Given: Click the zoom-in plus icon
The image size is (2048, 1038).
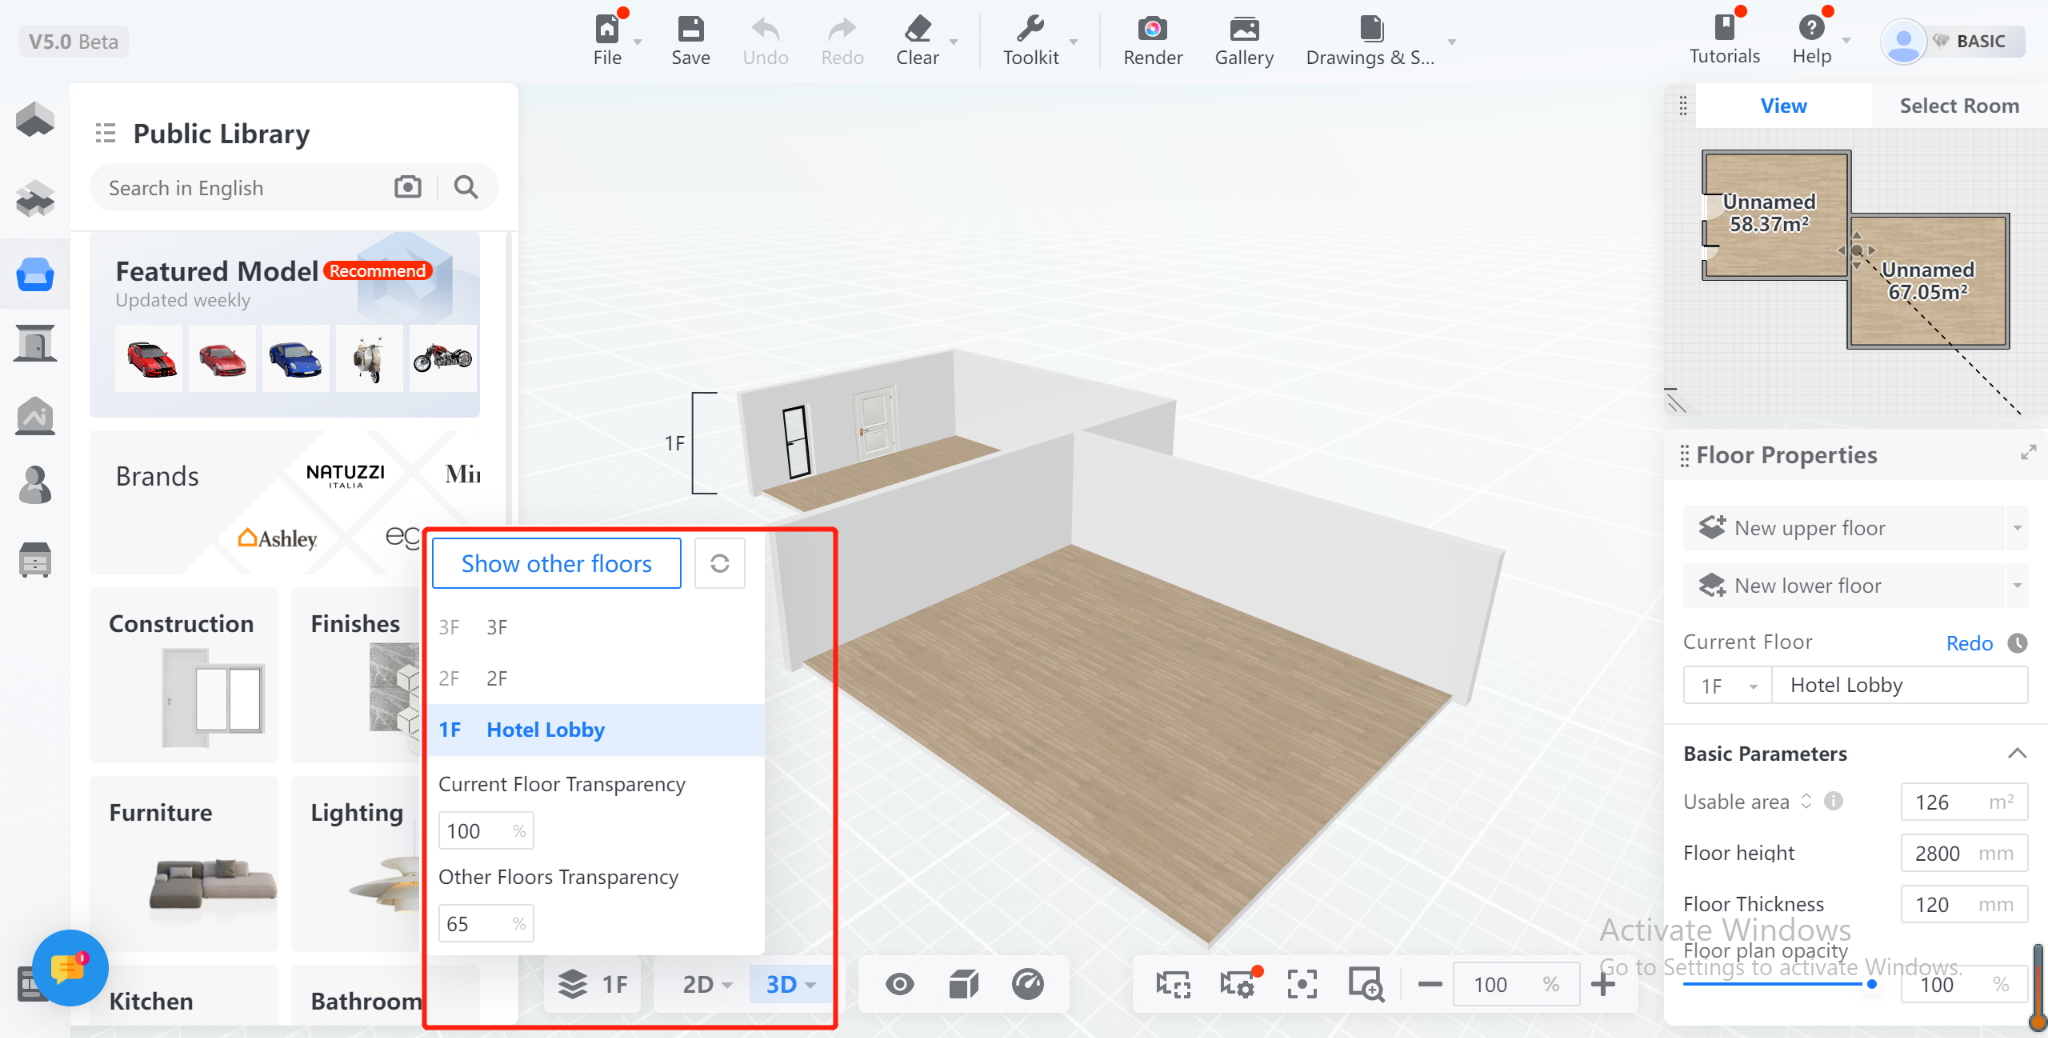Looking at the screenshot, I should (1603, 984).
